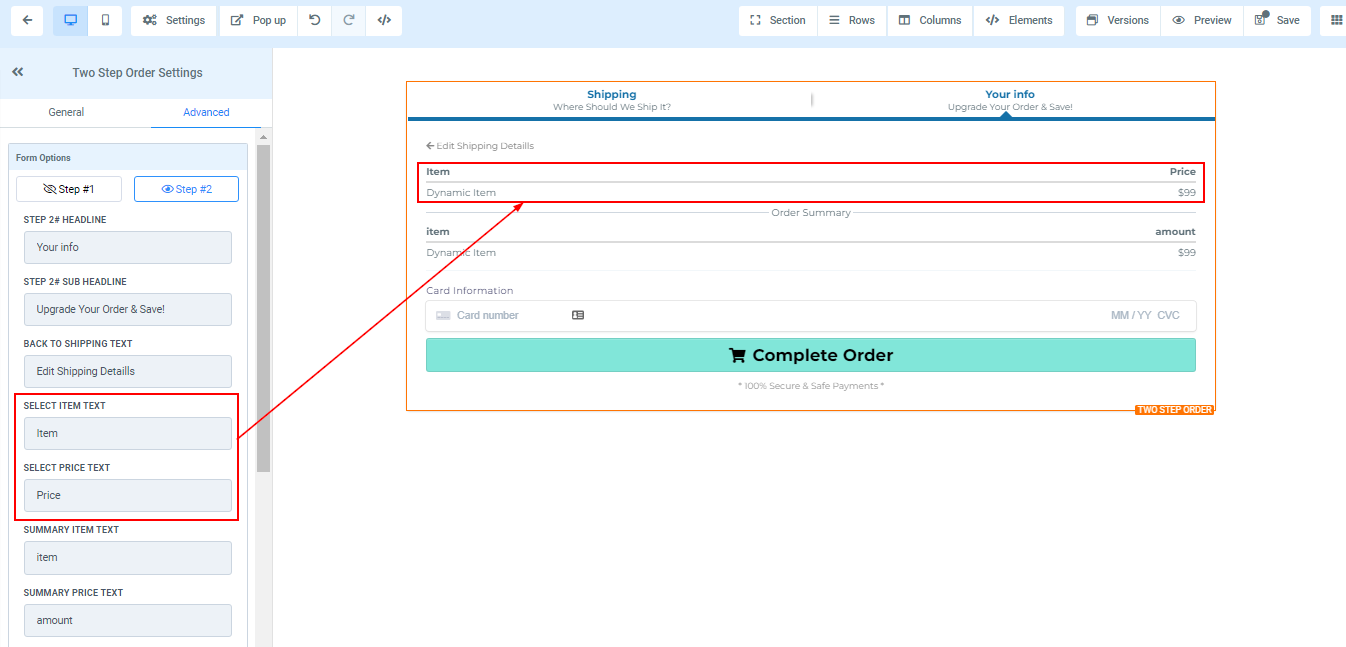
Task: Select the Shipping step tab
Action: (611, 100)
